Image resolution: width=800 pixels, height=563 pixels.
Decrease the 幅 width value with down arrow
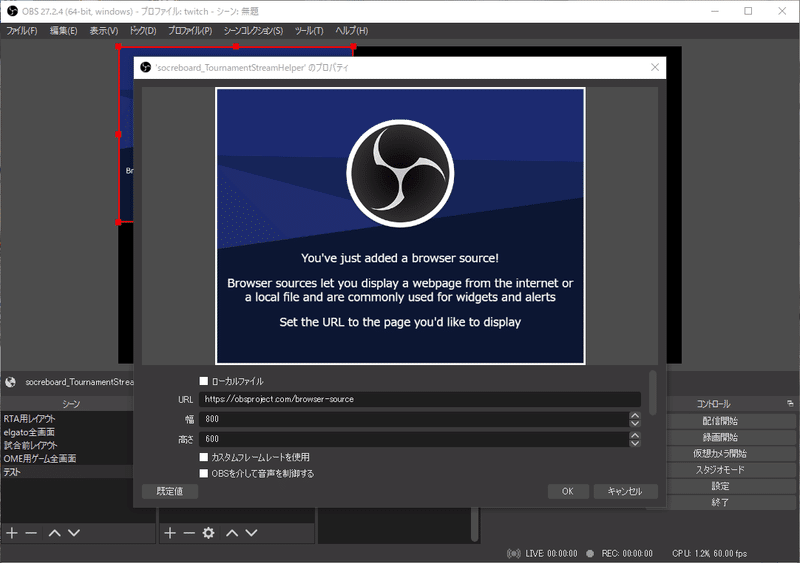click(x=635, y=423)
